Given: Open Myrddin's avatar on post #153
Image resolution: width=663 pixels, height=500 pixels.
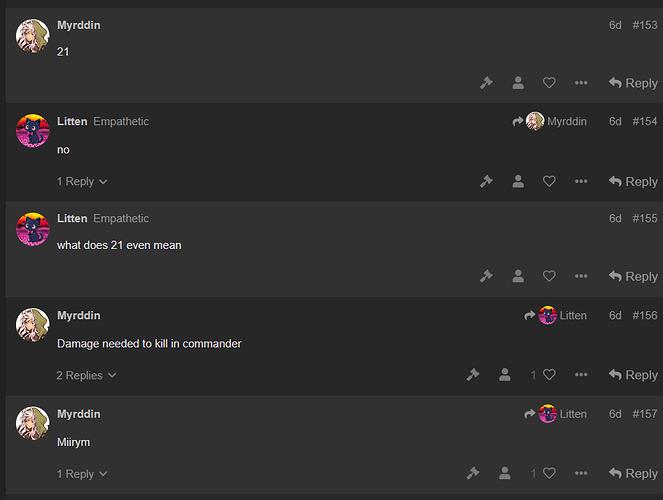Looking at the screenshot, I should (x=33, y=36).
